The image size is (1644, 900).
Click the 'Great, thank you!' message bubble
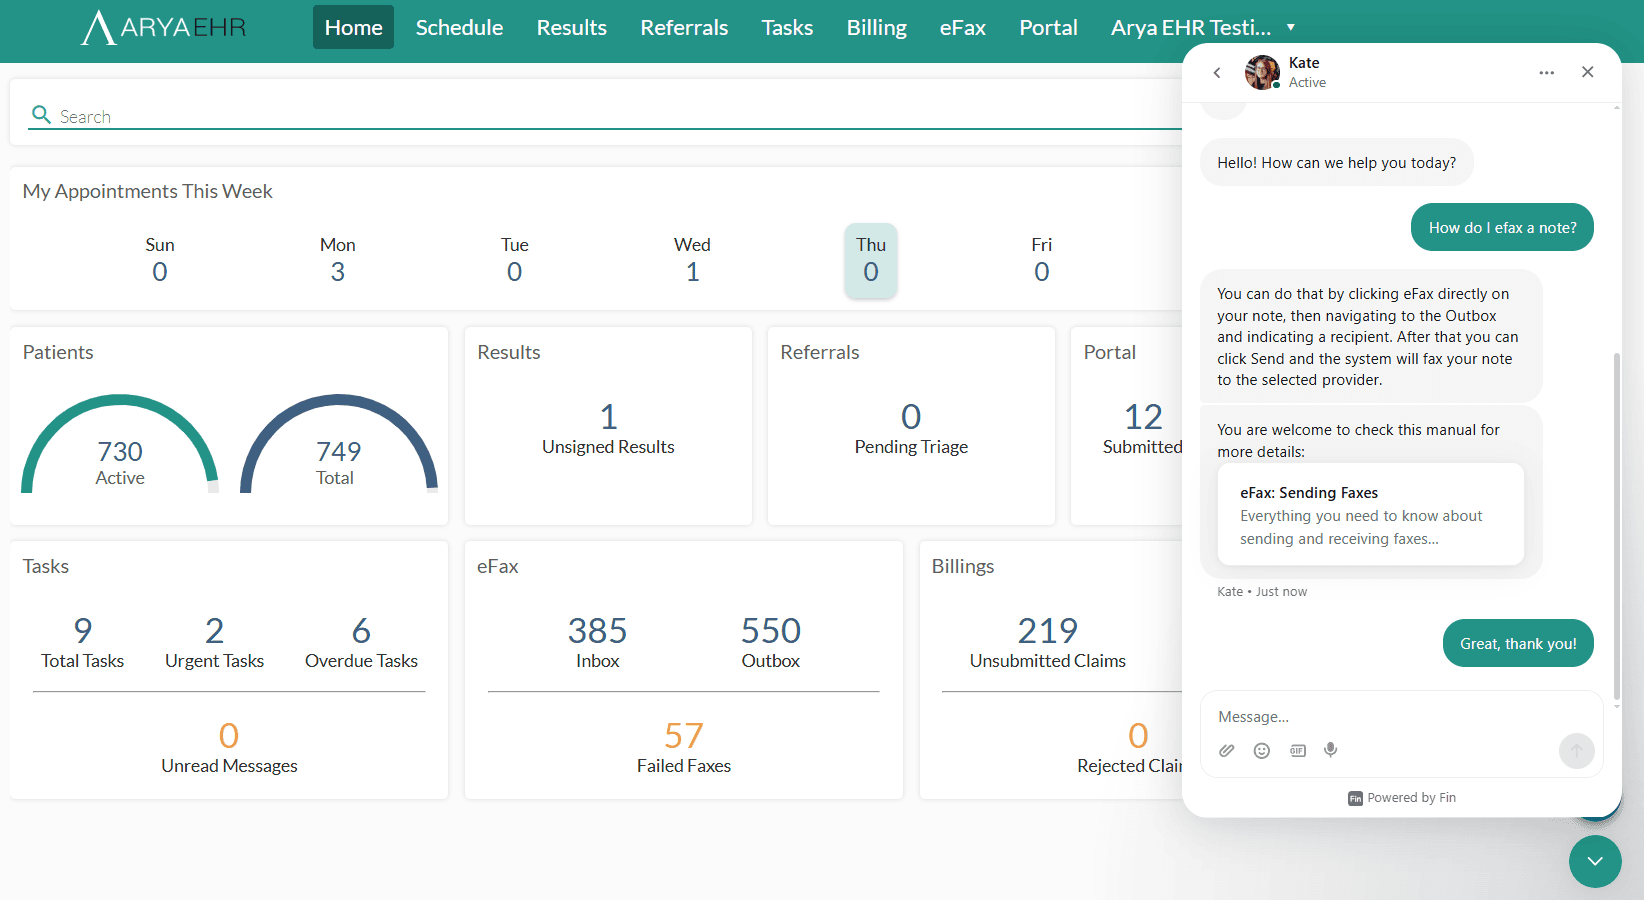[1518, 643]
